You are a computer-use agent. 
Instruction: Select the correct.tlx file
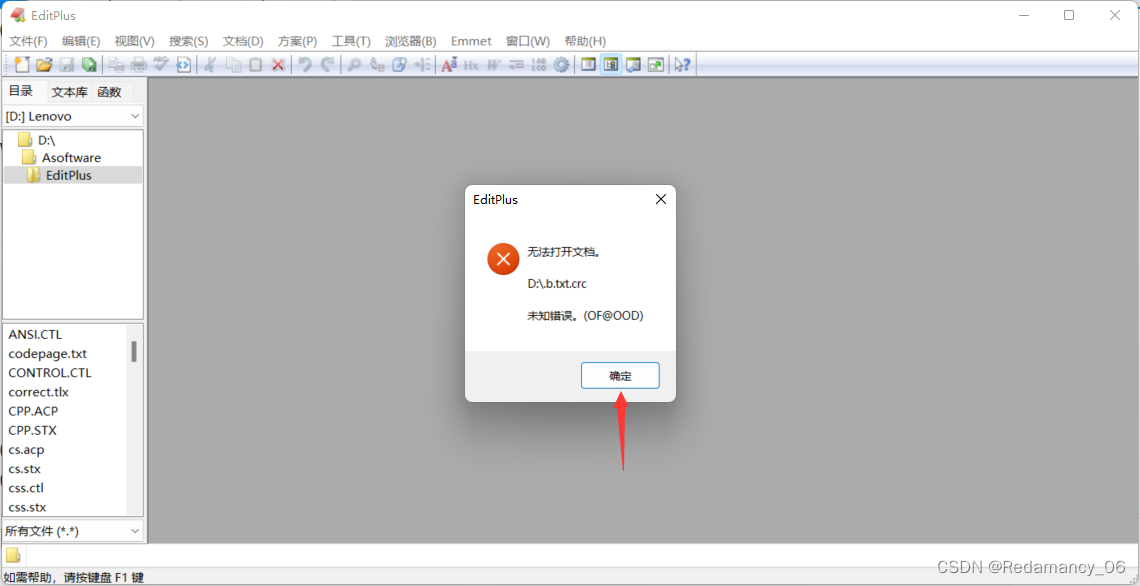click(x=39, y=392)
